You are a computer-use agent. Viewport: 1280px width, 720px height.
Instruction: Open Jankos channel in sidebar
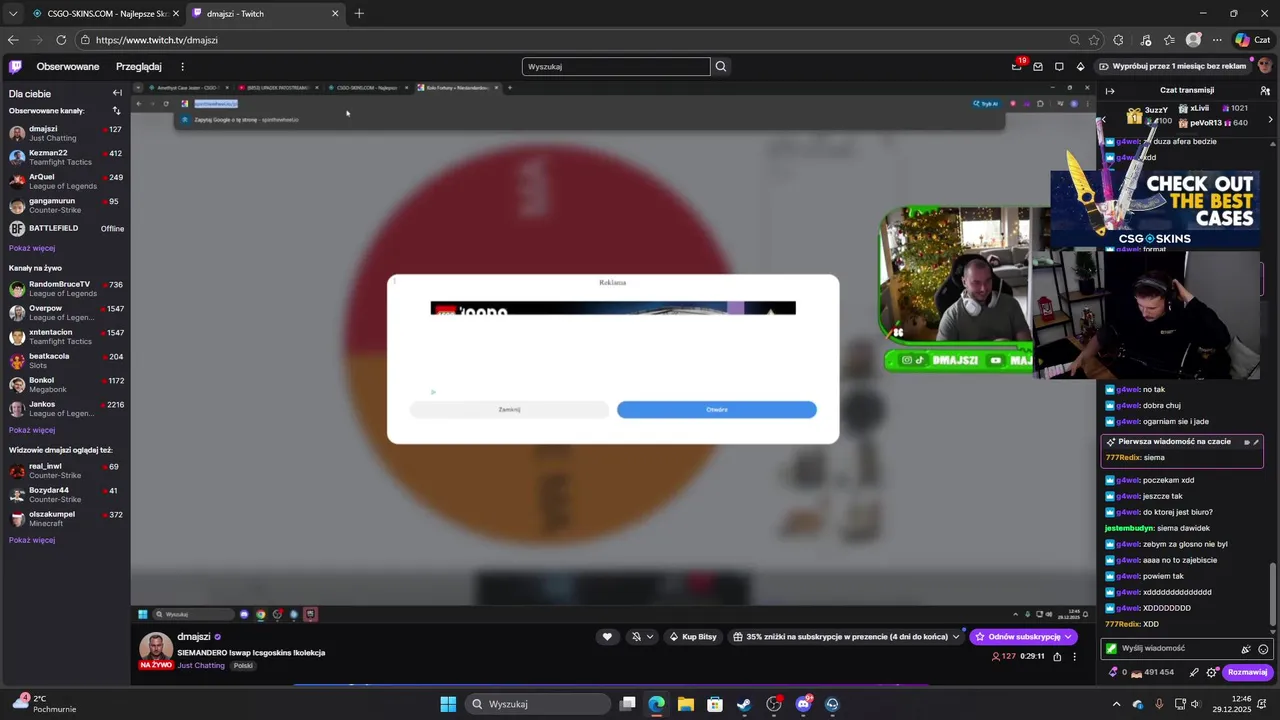point(65,409)
